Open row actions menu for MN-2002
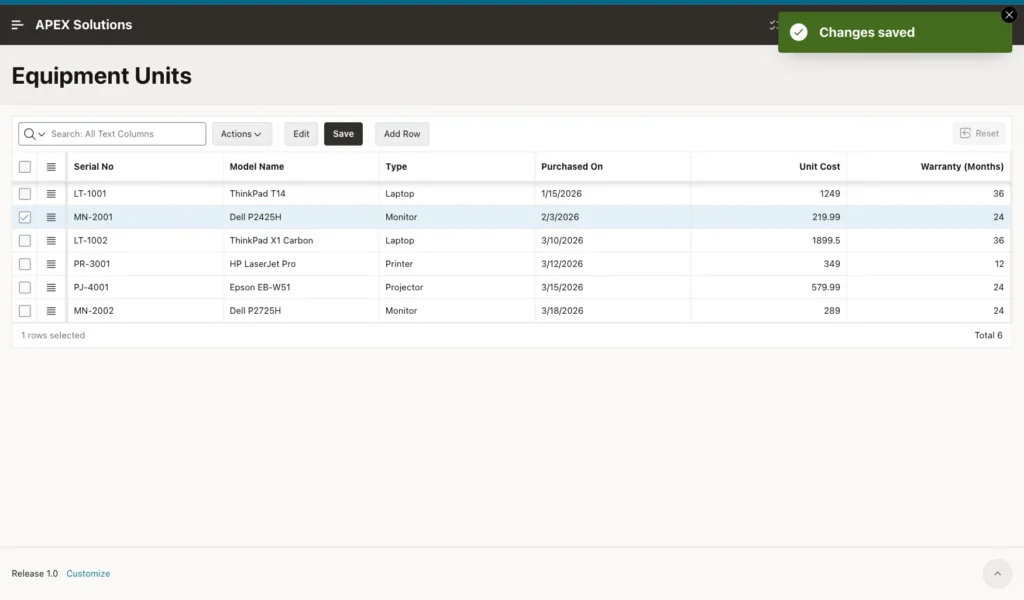 (x=51, y=311)
